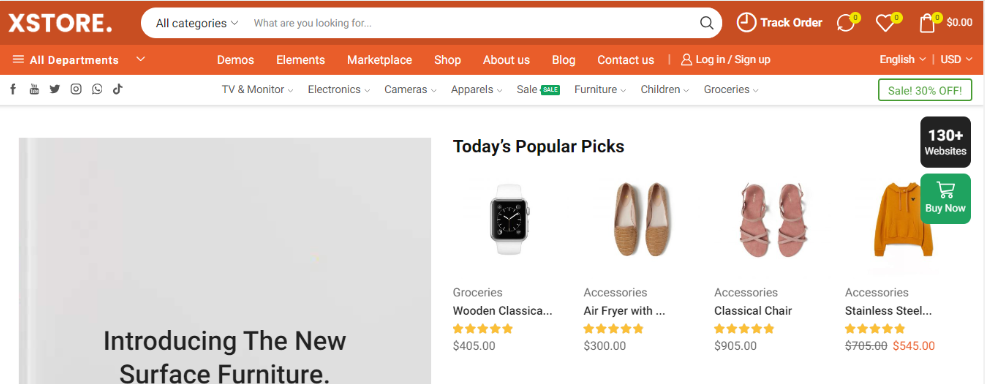Open the Marketplace menu item
The width and height of the screenshot is (985, 384).
(379, 60)
